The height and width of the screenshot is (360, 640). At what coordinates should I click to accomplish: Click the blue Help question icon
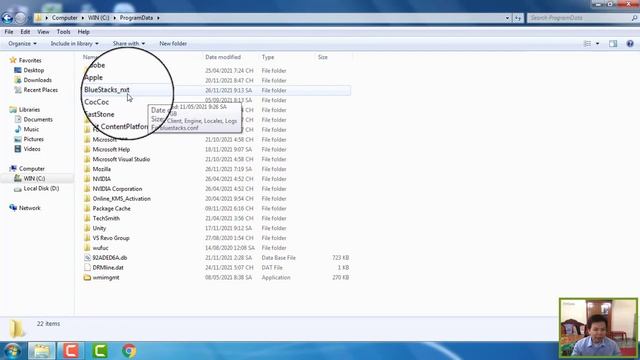[x=630, y=44]
